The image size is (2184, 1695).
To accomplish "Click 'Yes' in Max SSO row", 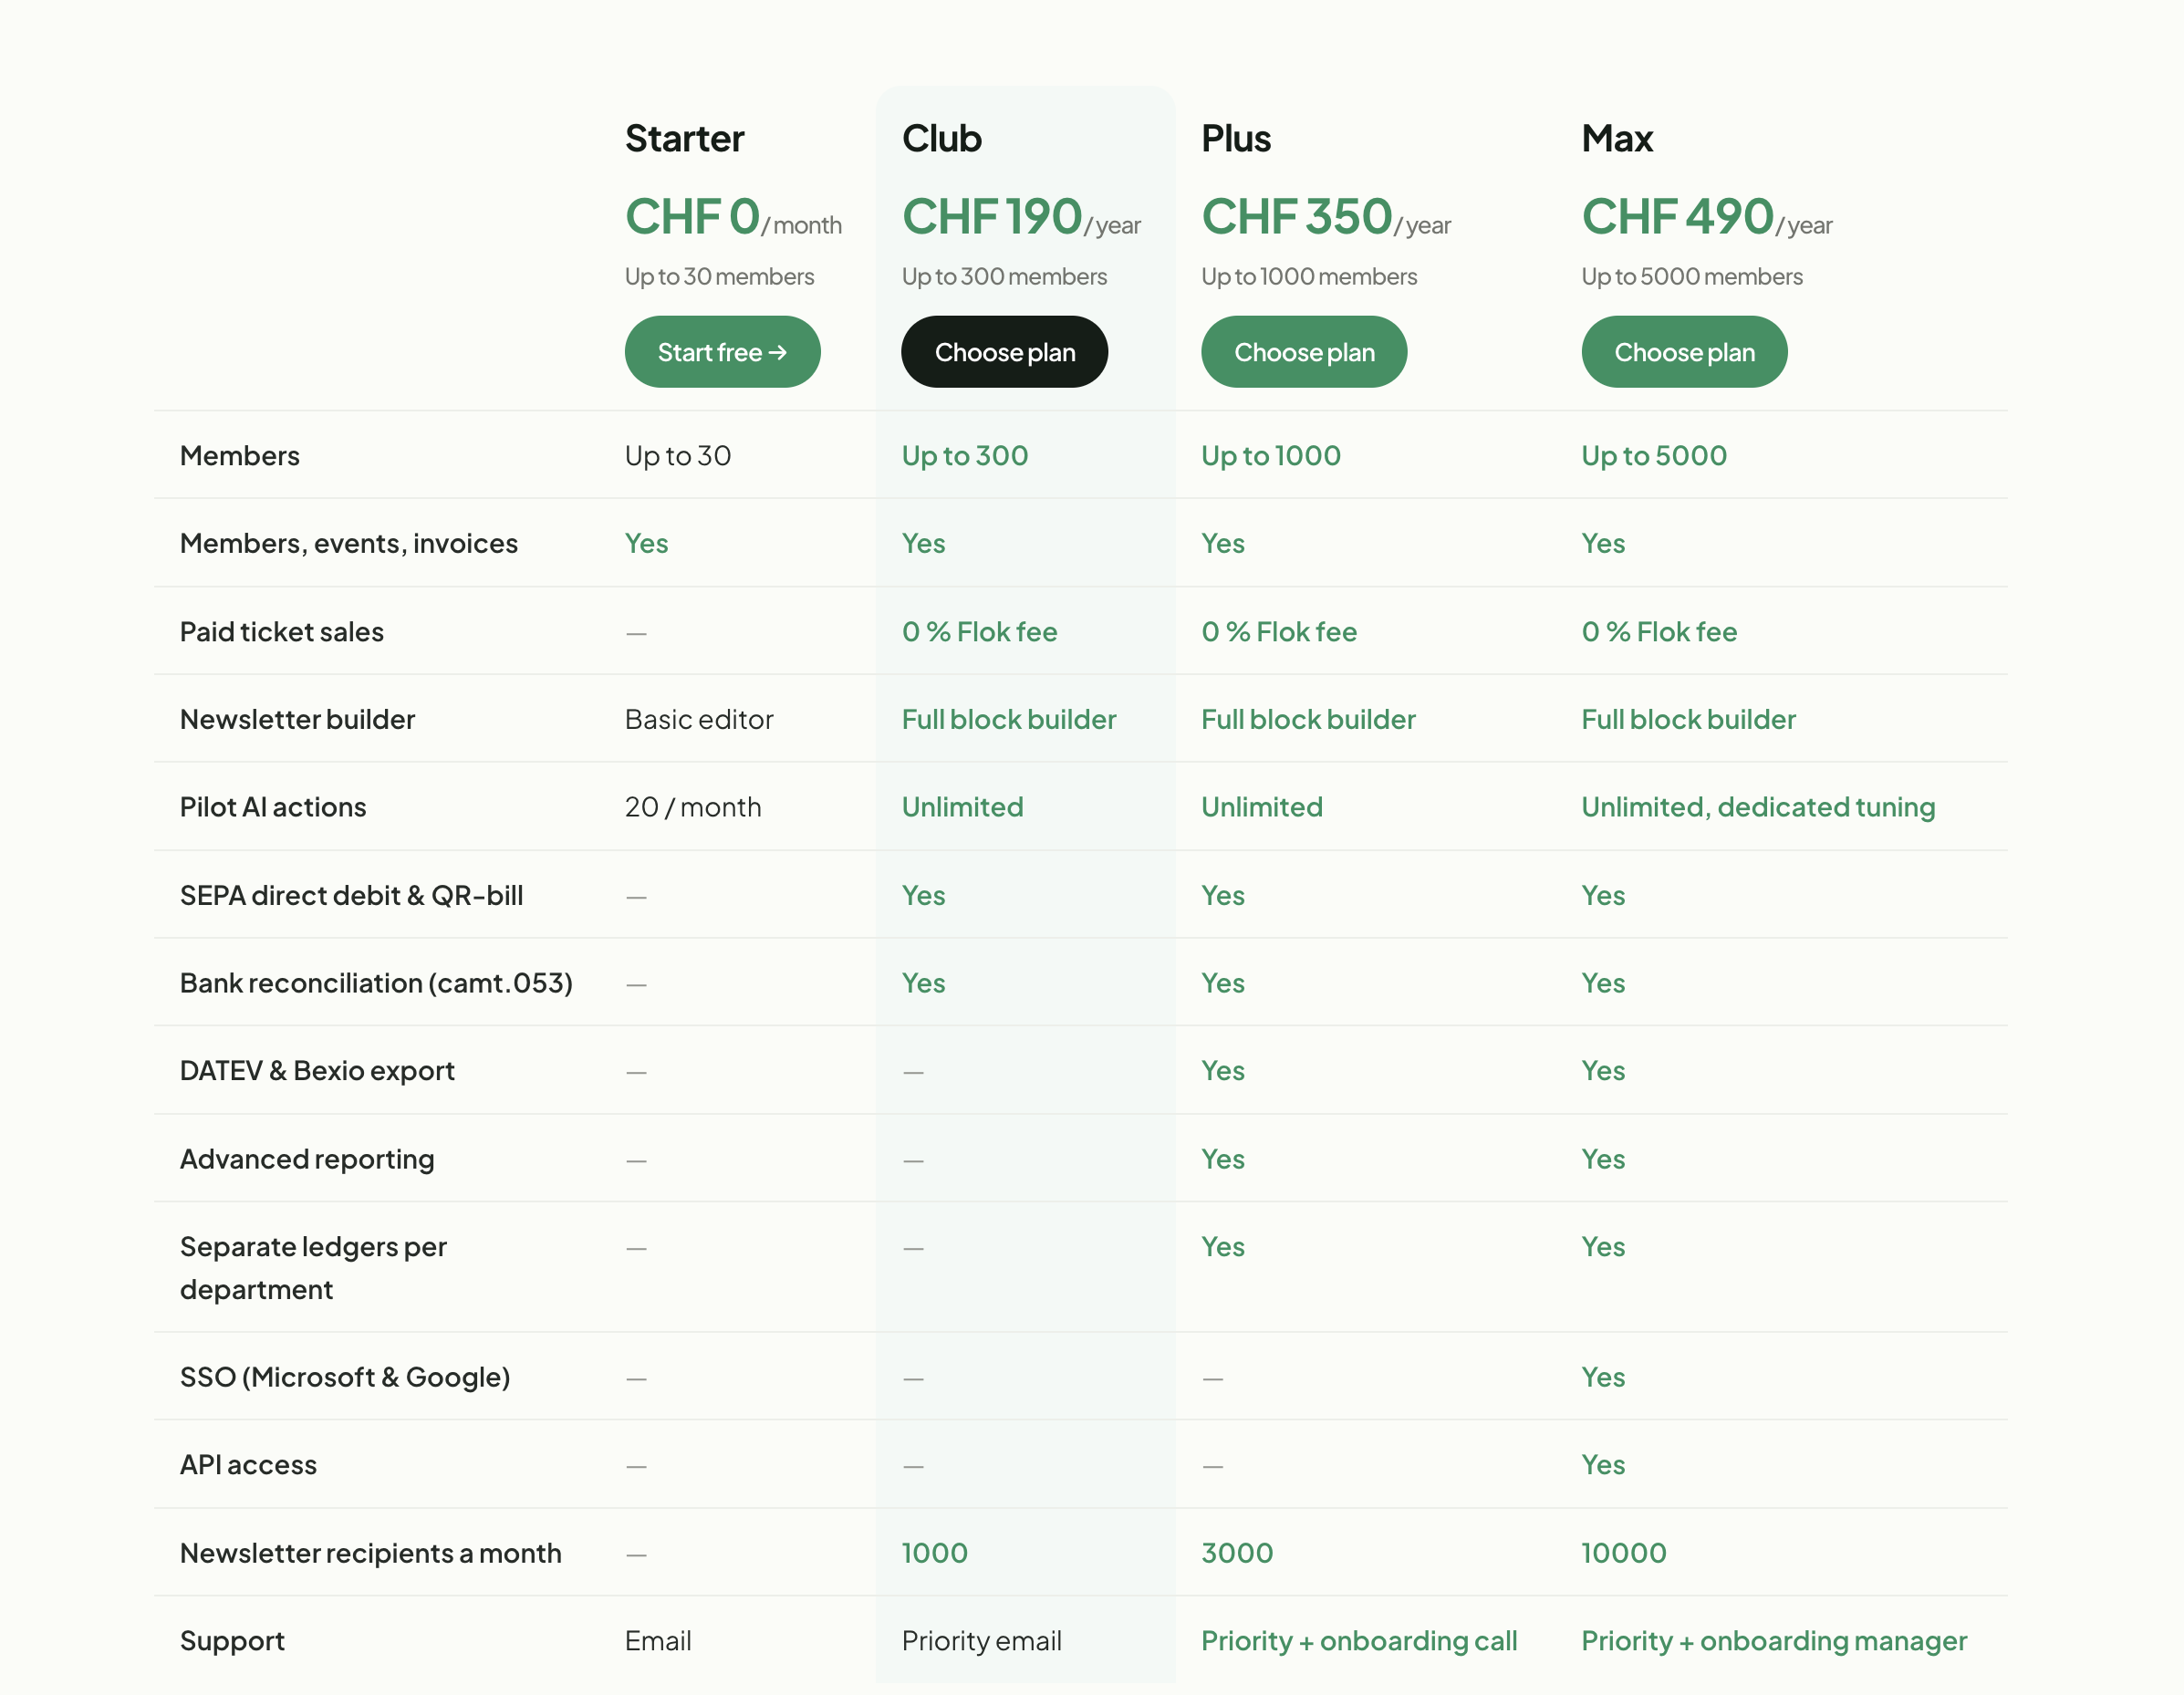I will 1603,1378.
